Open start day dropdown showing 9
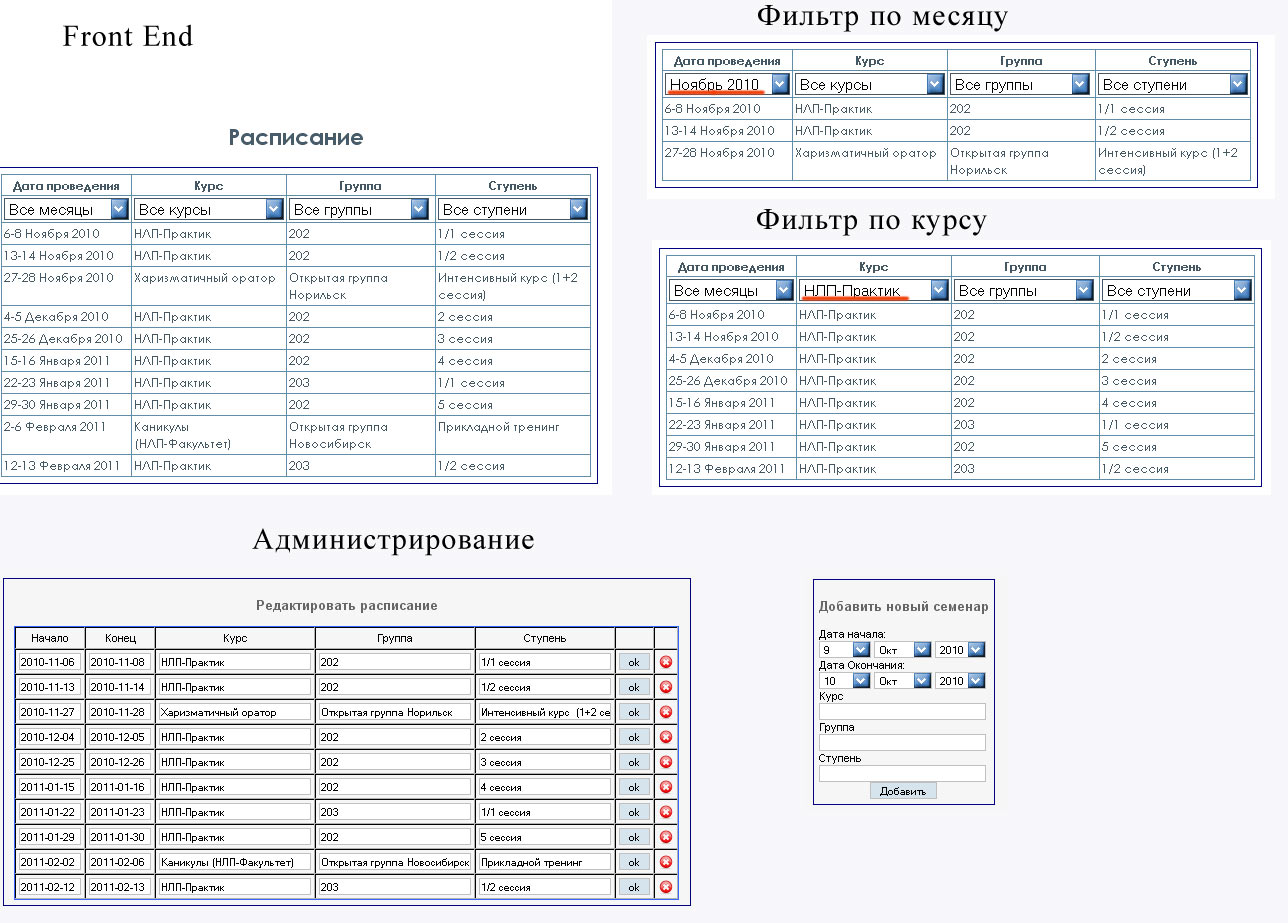Viewport: 1288px width, 923px height. point(844,650)
